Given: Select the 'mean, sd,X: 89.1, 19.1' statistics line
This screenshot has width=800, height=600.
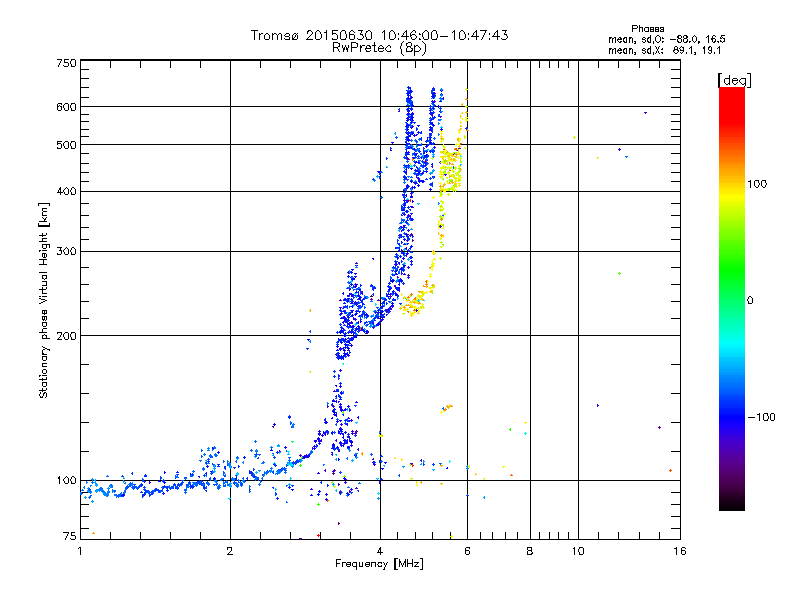Looking at the screenshot, I should click(664, 50).
